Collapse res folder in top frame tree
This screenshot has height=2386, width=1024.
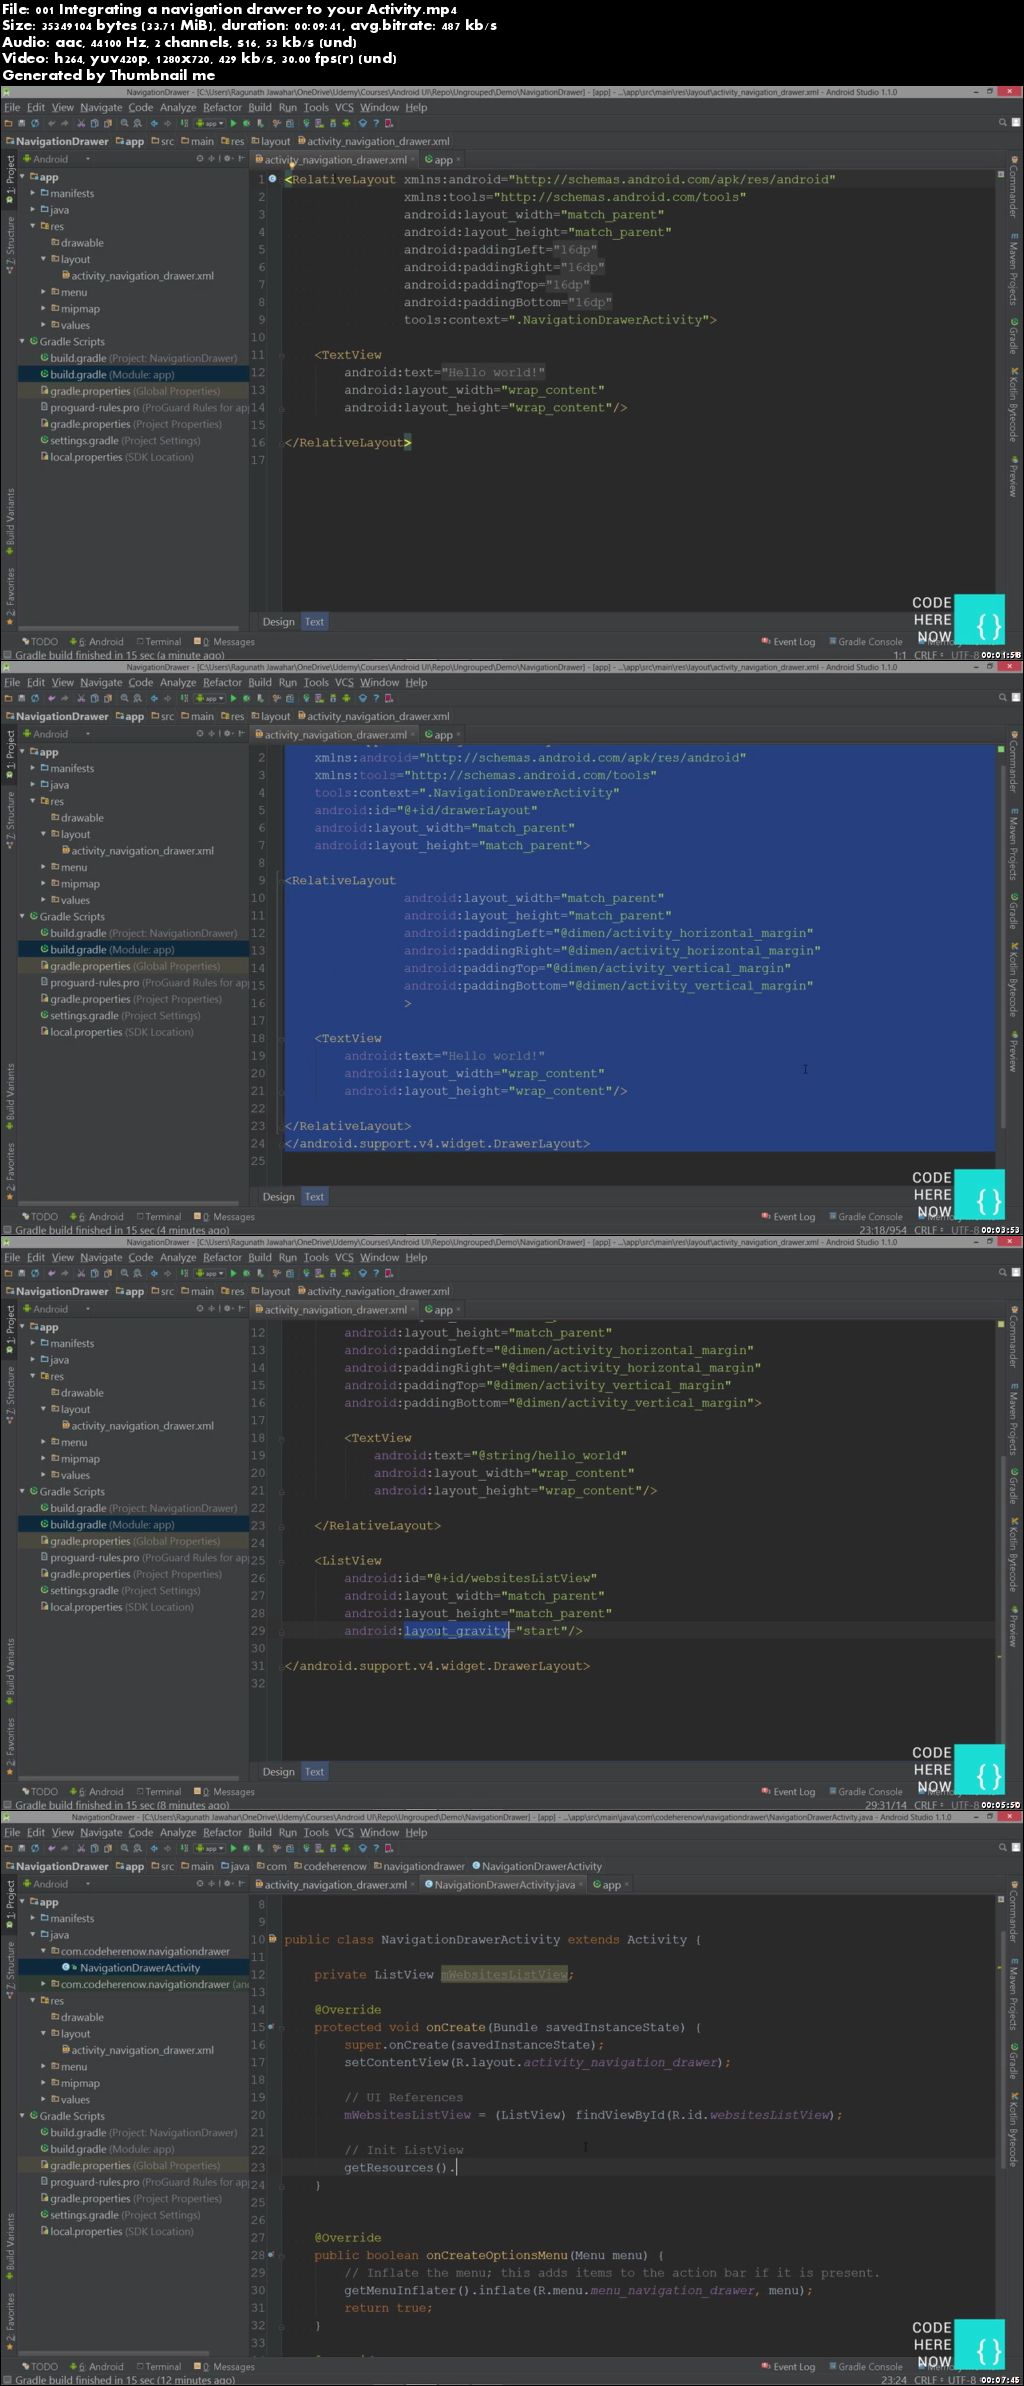pos(33,226)
